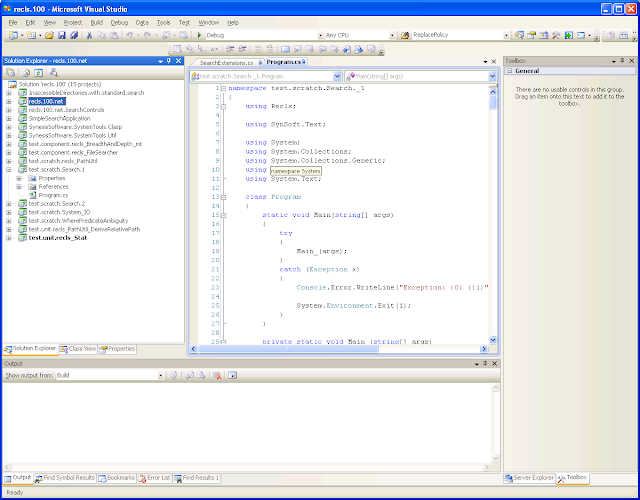Select the SimpleSearchApplication project
This screenshot has height=500, width=640.
coord(59,119)
